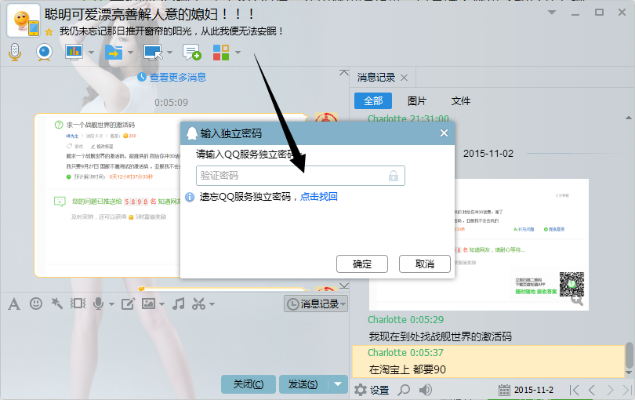This screenshot has width=635, height=400.
Task: Toggle the speaker sound icon
Action: coord(425,390)
